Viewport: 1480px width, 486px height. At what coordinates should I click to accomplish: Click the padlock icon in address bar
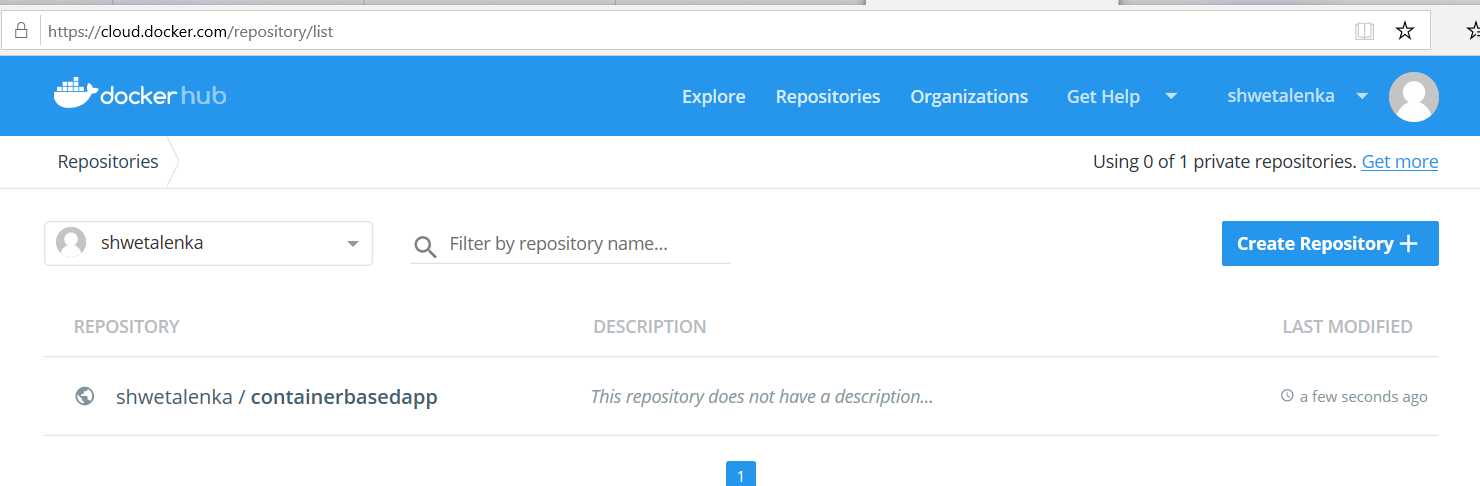20,31
